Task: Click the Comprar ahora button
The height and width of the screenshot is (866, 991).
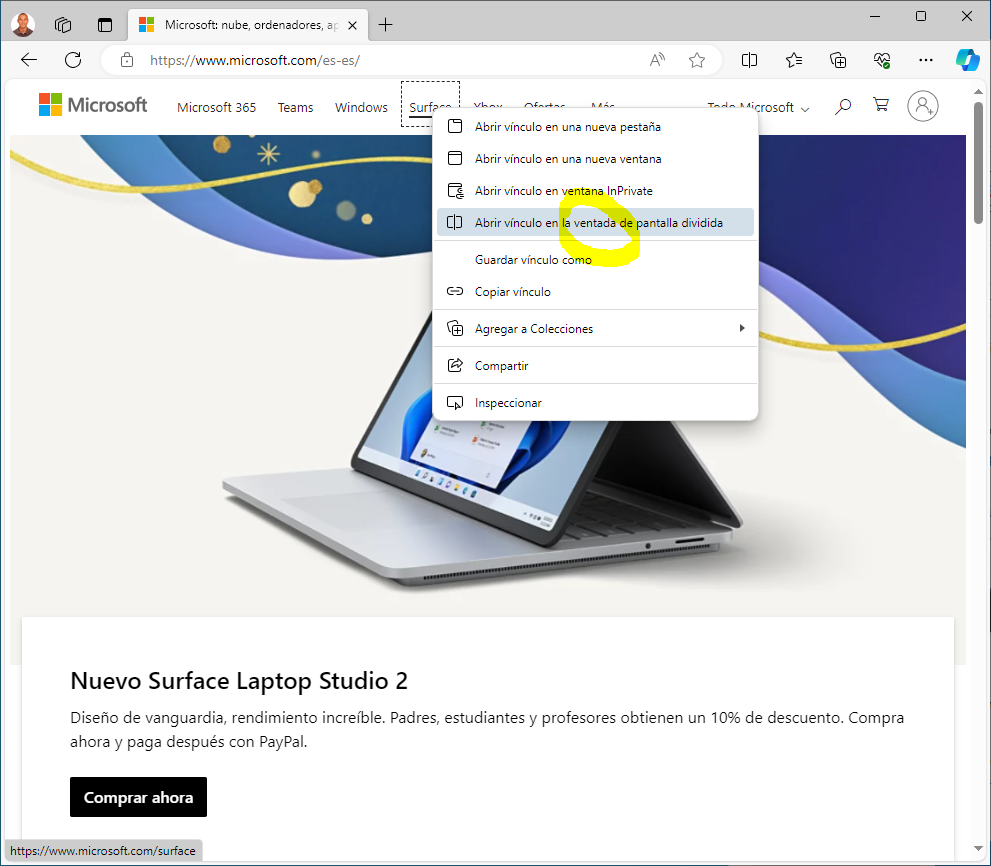Action: pos(138,797)
